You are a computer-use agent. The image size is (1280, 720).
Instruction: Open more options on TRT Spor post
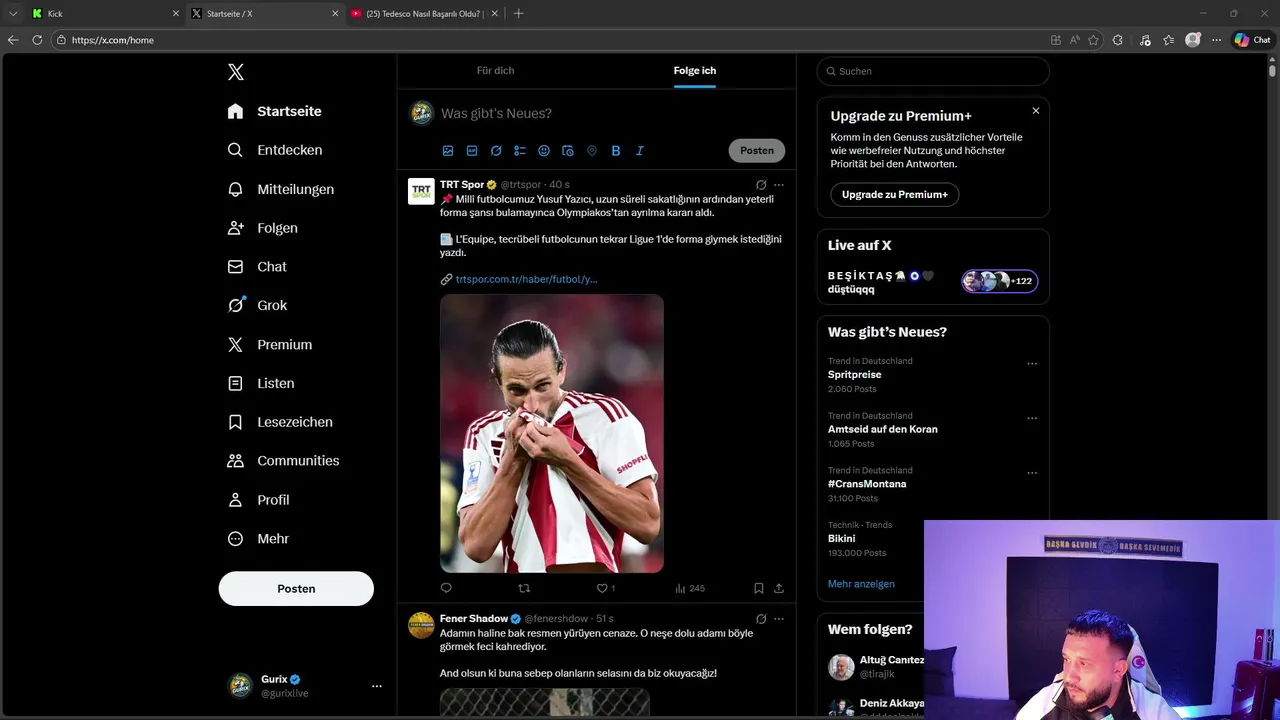point(779,185)
